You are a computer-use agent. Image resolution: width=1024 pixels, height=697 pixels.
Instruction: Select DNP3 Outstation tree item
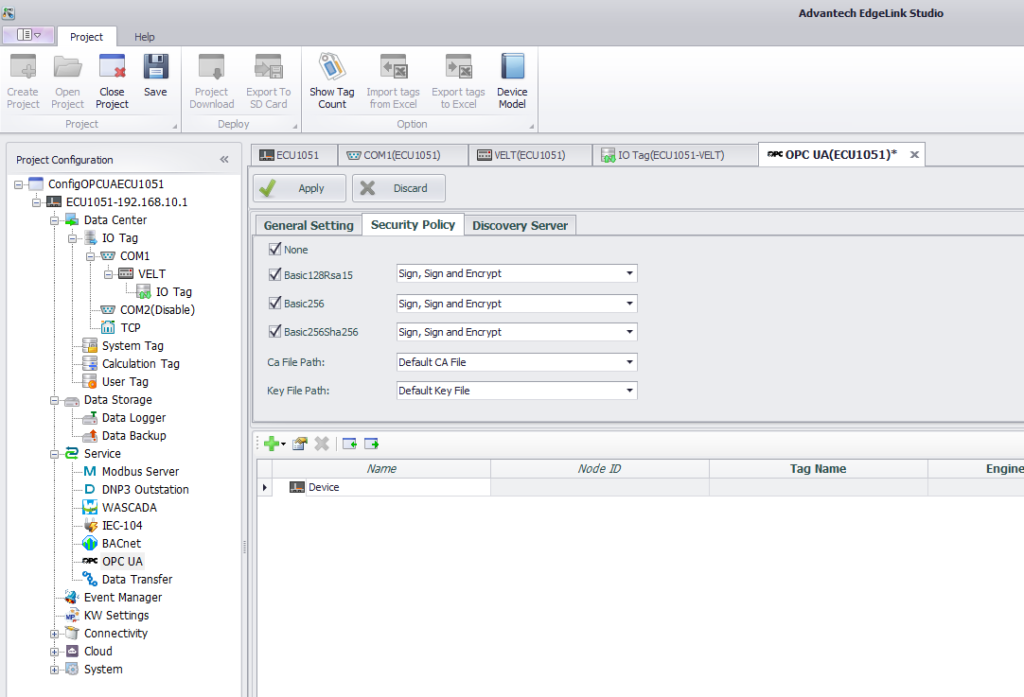point(145,489)
